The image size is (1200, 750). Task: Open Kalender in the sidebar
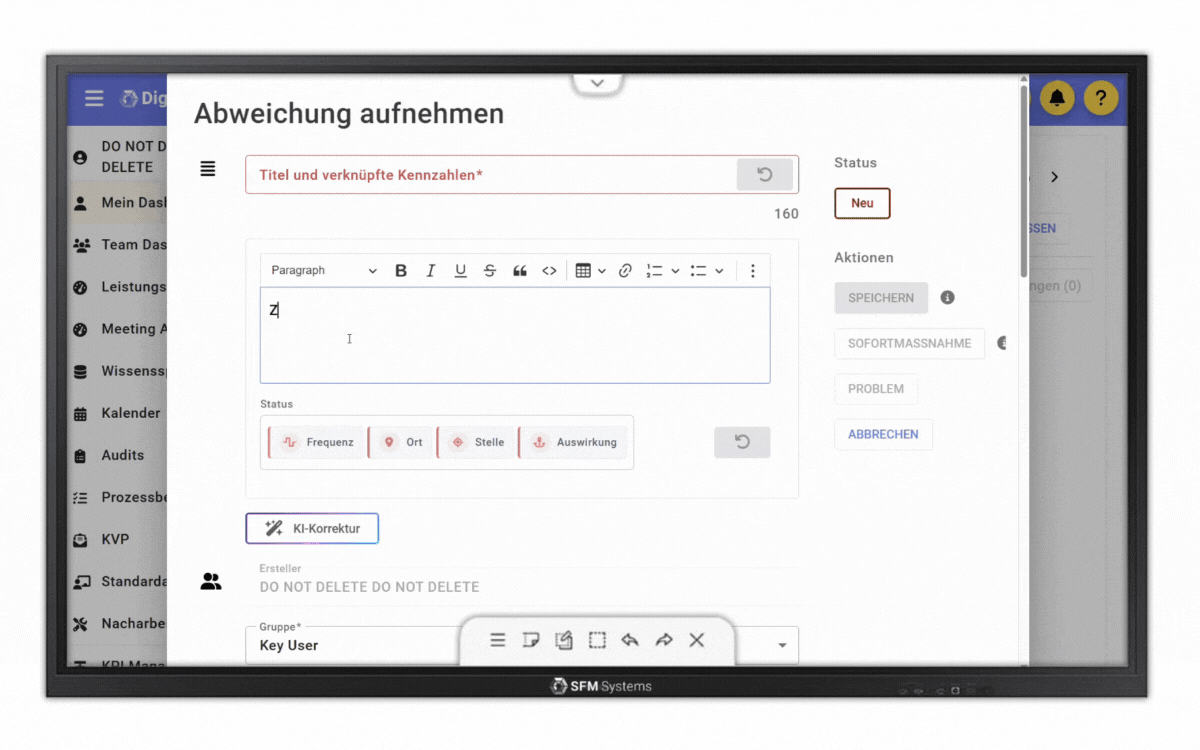click(130, 413)
